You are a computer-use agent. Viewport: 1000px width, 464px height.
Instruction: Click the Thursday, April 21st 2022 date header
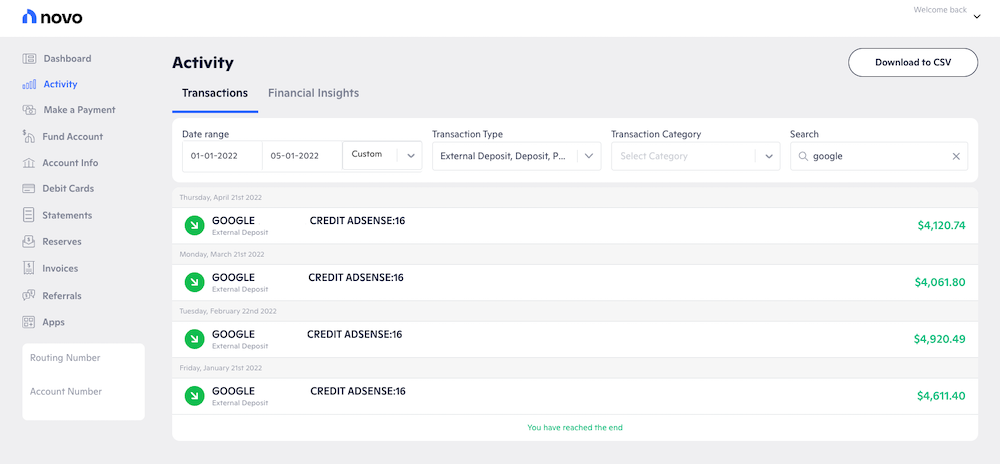point(220,198)
